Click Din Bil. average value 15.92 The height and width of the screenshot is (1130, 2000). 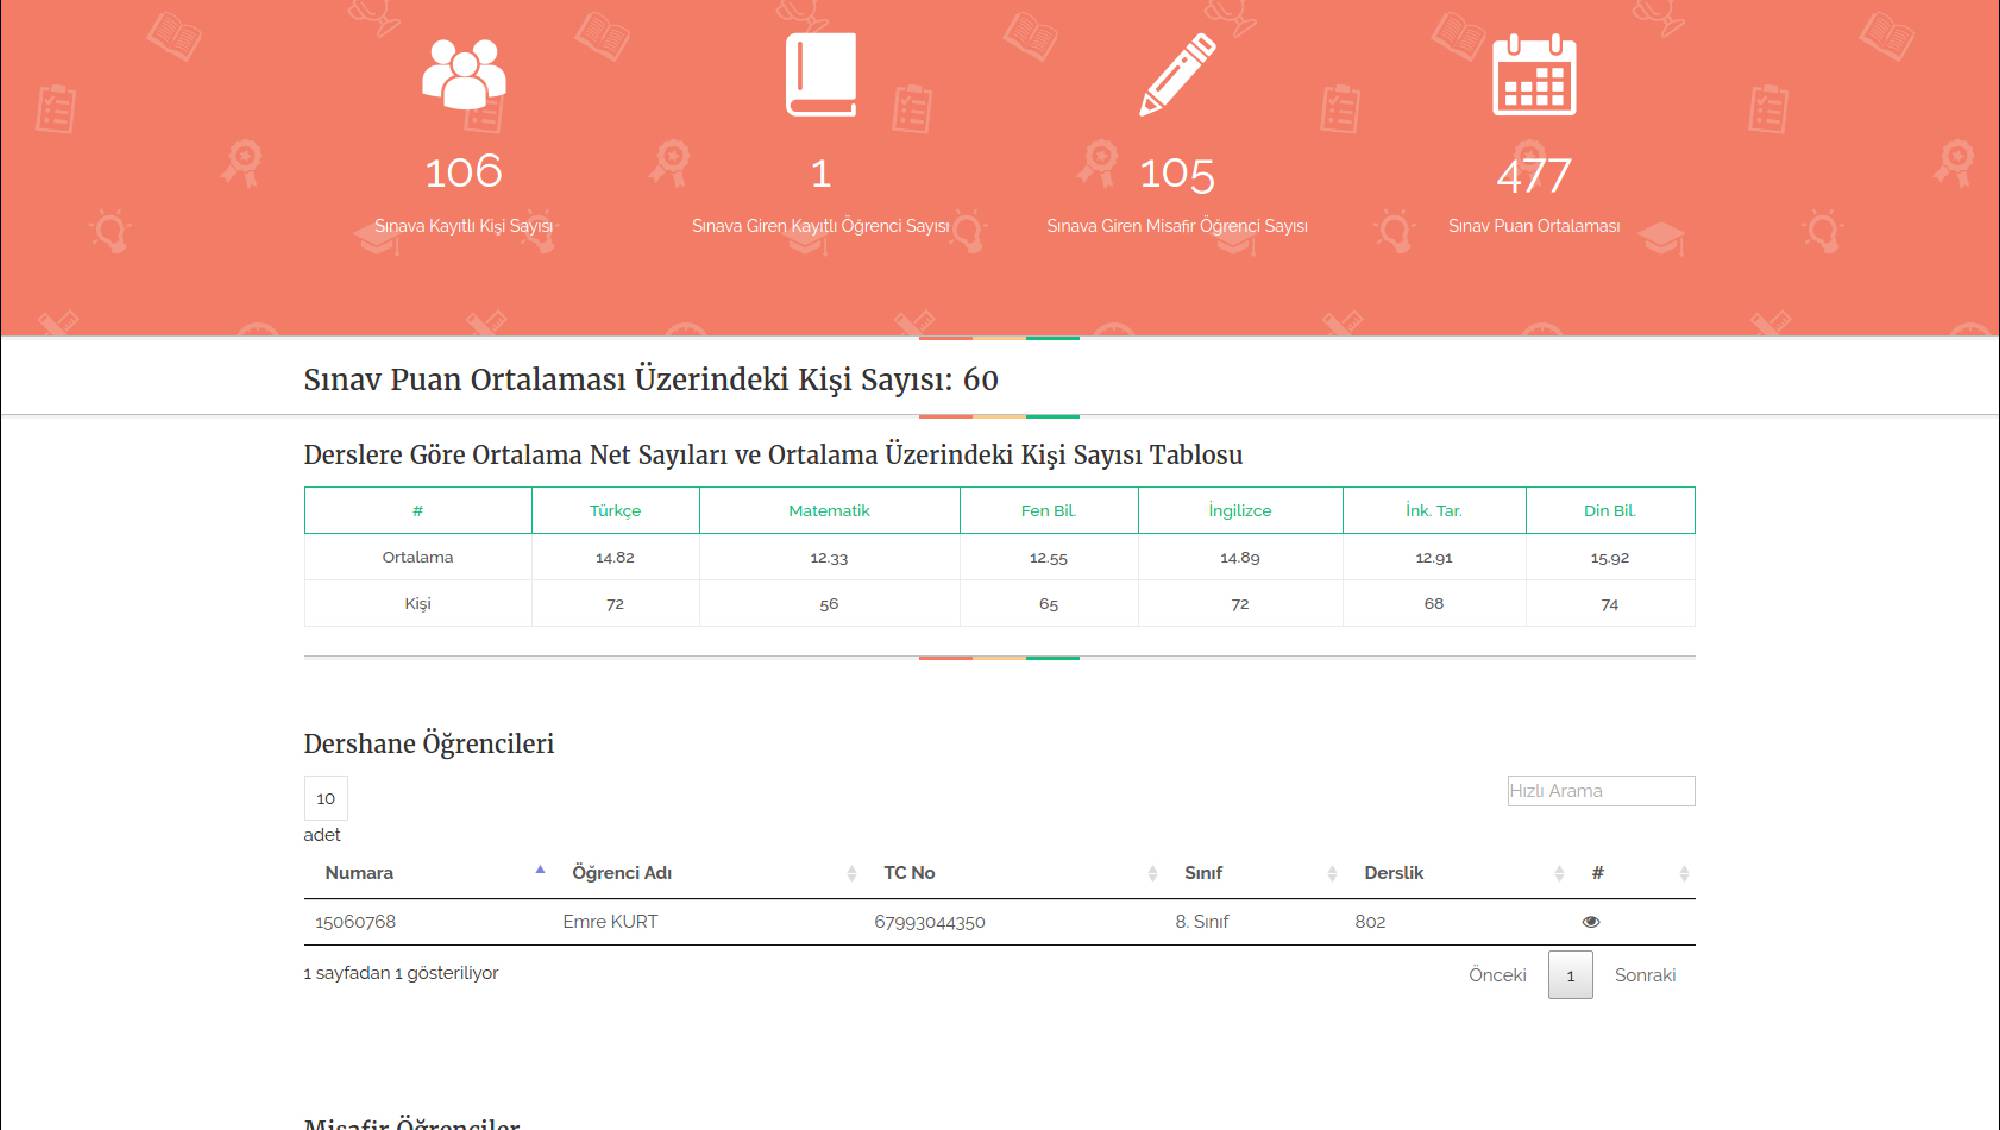point(1610,558)
